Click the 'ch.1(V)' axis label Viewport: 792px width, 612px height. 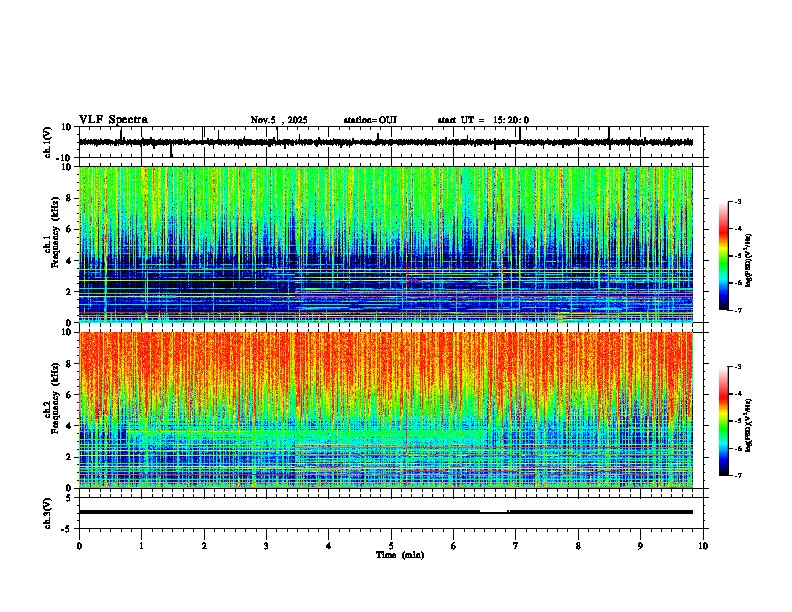(48, 142)
